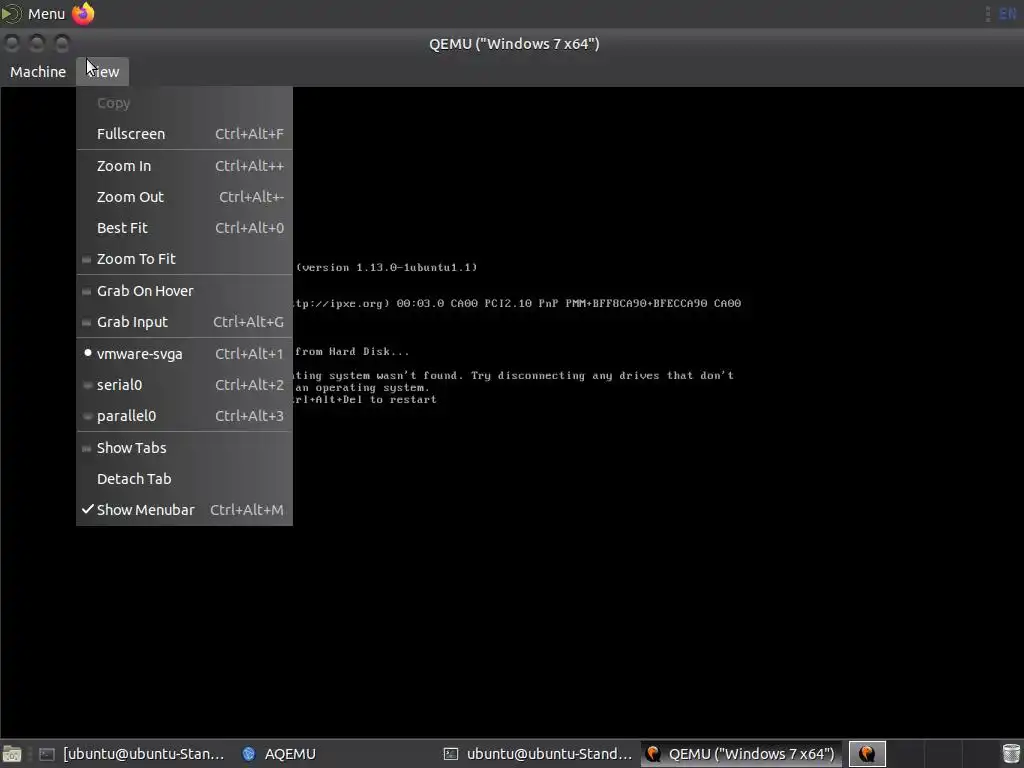The image size is (1024, 768).
Task: Enable Grab On Hover
Action: click(184, 291)
